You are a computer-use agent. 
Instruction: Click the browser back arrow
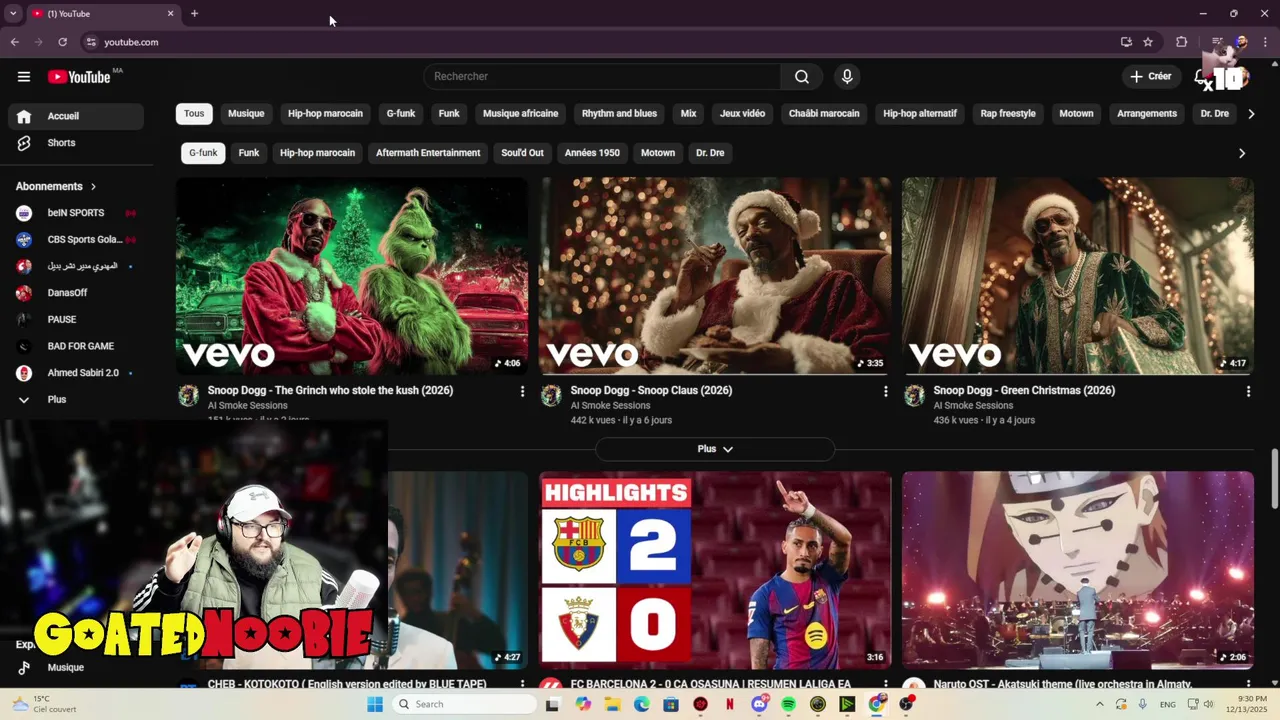point(14,42)
